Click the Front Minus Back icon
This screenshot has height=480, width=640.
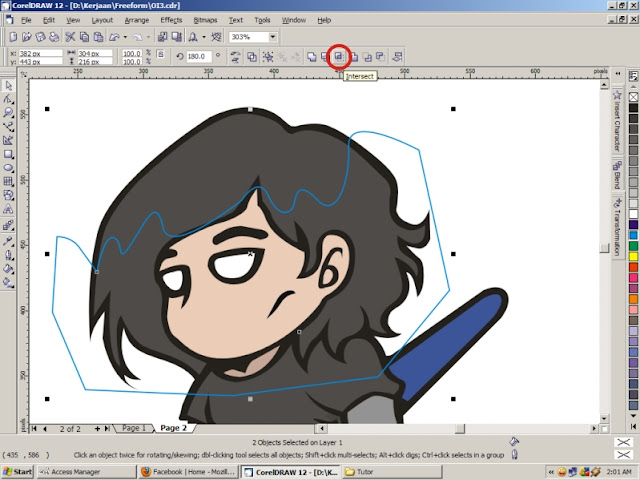367,57
